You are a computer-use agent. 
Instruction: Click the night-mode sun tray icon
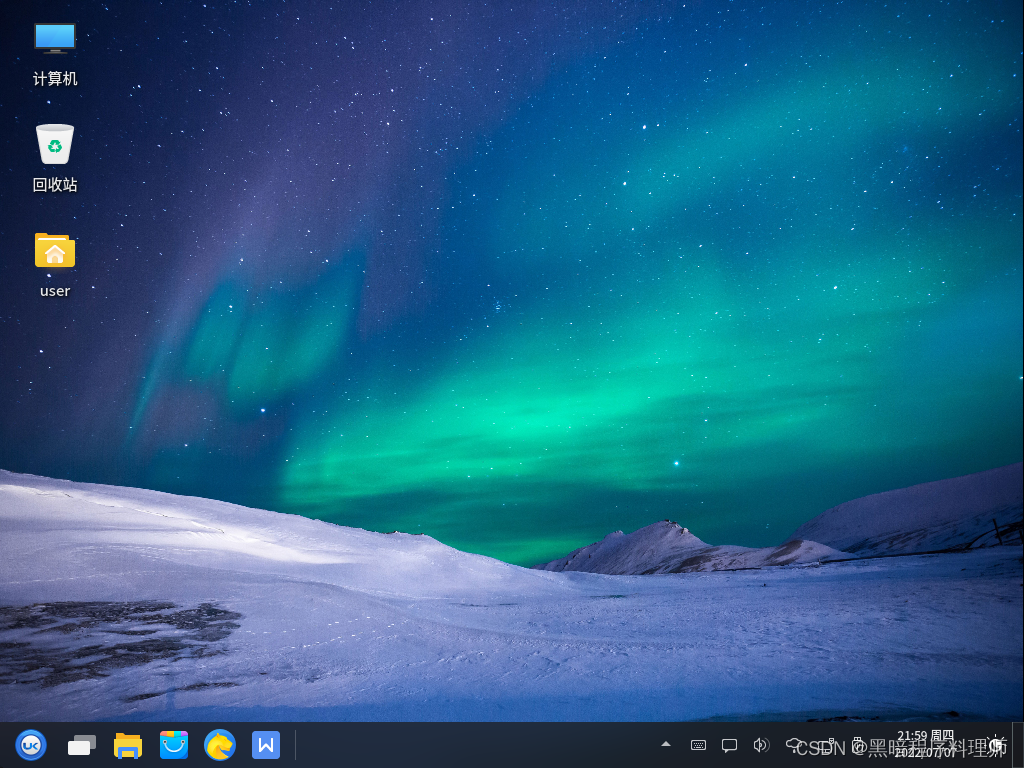(x=997, y=744)
